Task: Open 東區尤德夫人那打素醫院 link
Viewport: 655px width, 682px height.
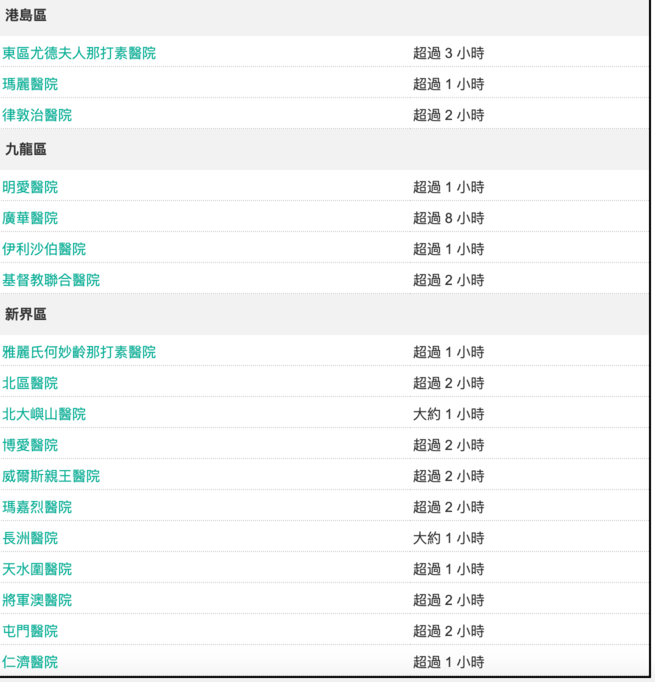Action: point(79,53)
